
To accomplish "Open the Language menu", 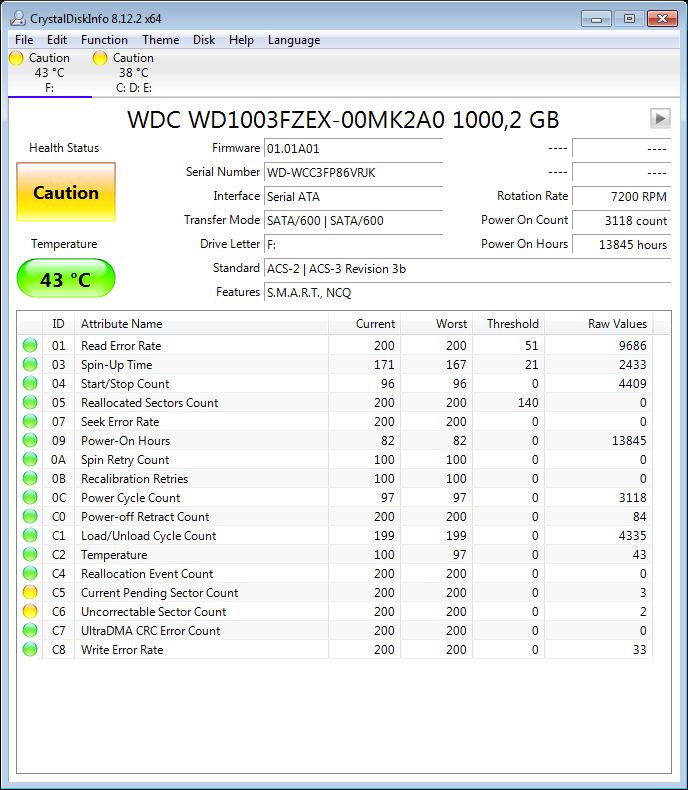I will point(293,40).
